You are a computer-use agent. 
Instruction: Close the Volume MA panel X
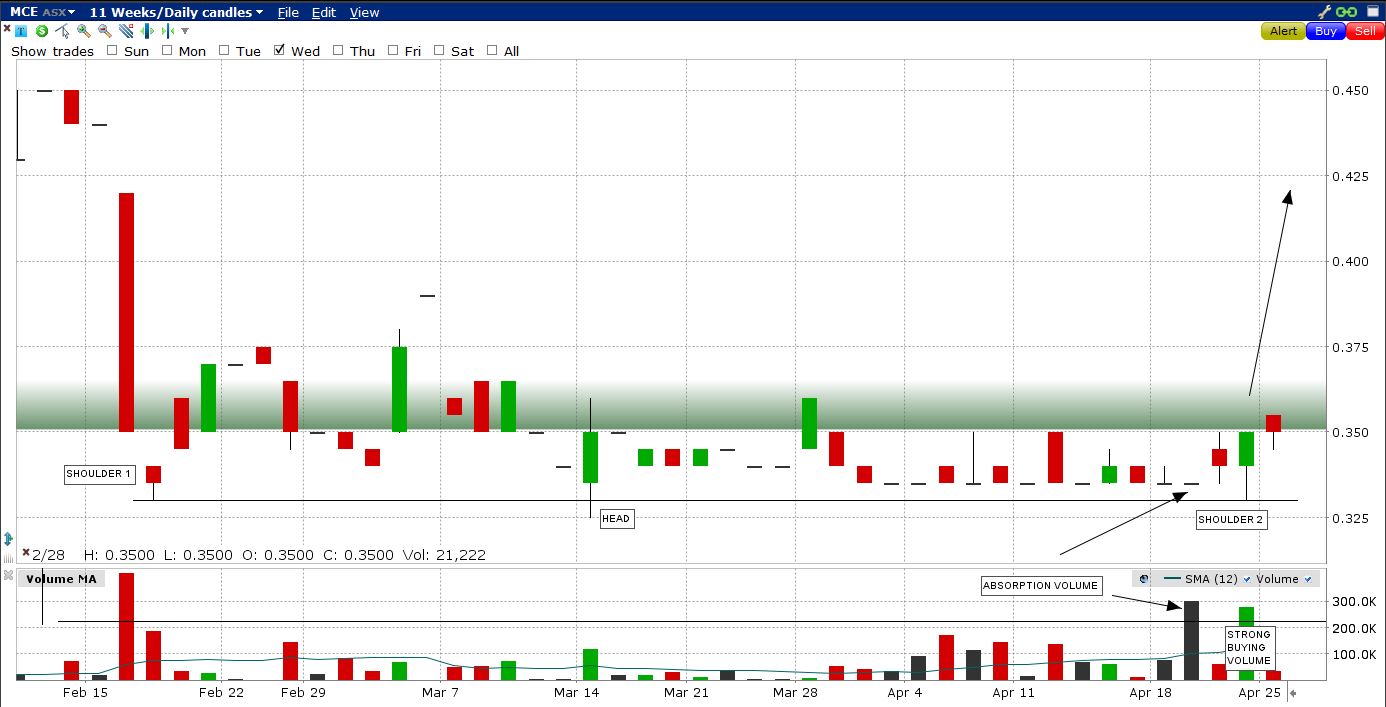[8, 576]
